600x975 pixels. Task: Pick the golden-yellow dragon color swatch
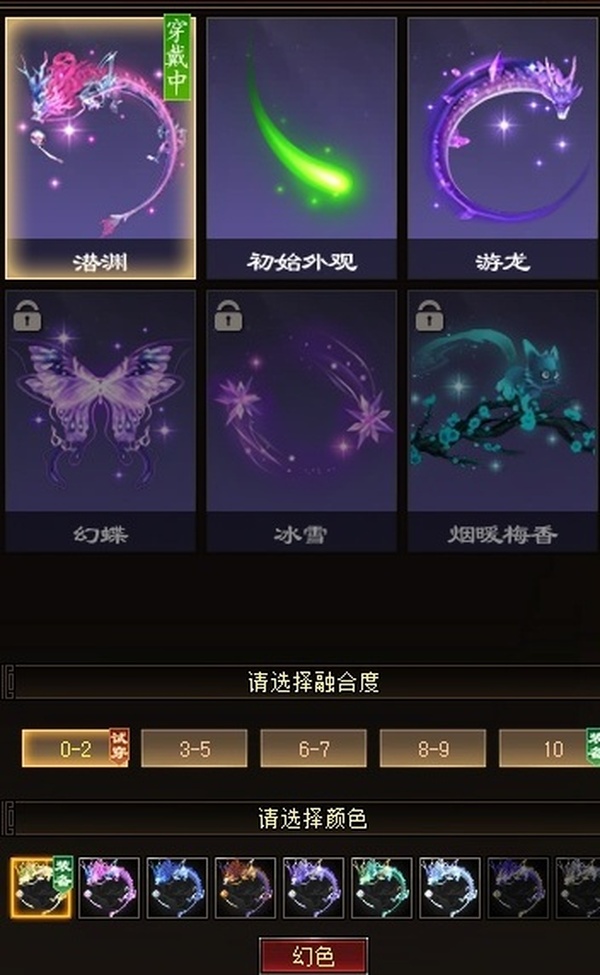tap(41, 888)
